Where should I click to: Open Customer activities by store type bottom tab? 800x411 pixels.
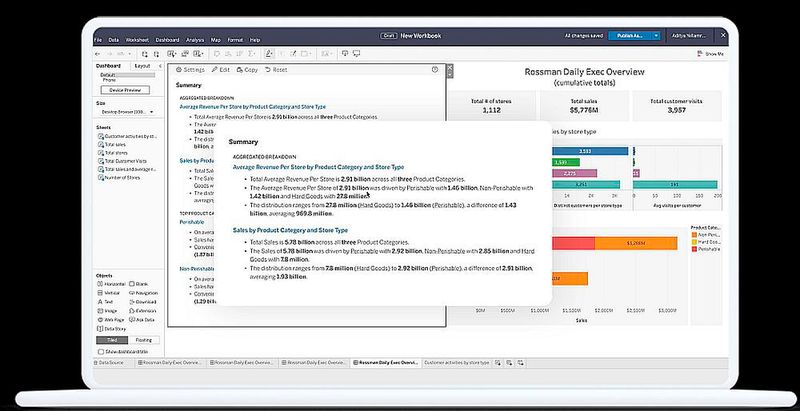456,363
